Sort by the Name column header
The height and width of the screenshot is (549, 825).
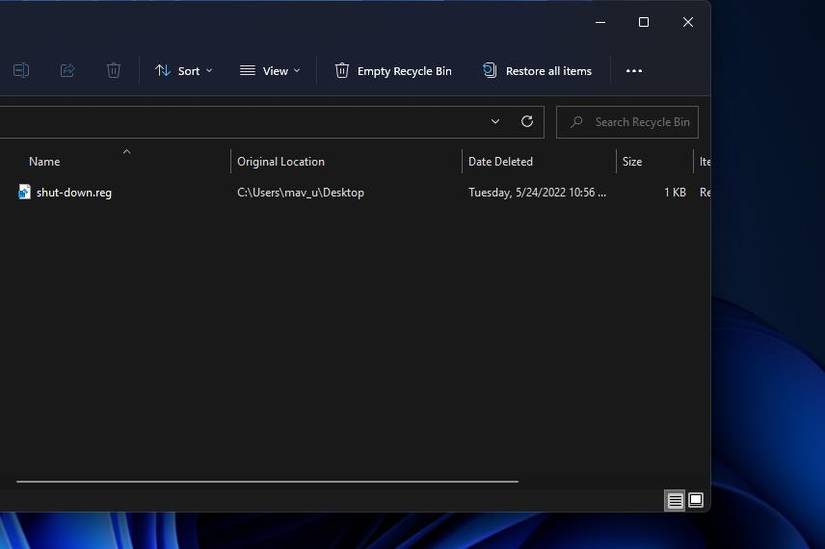coord(45,162)
